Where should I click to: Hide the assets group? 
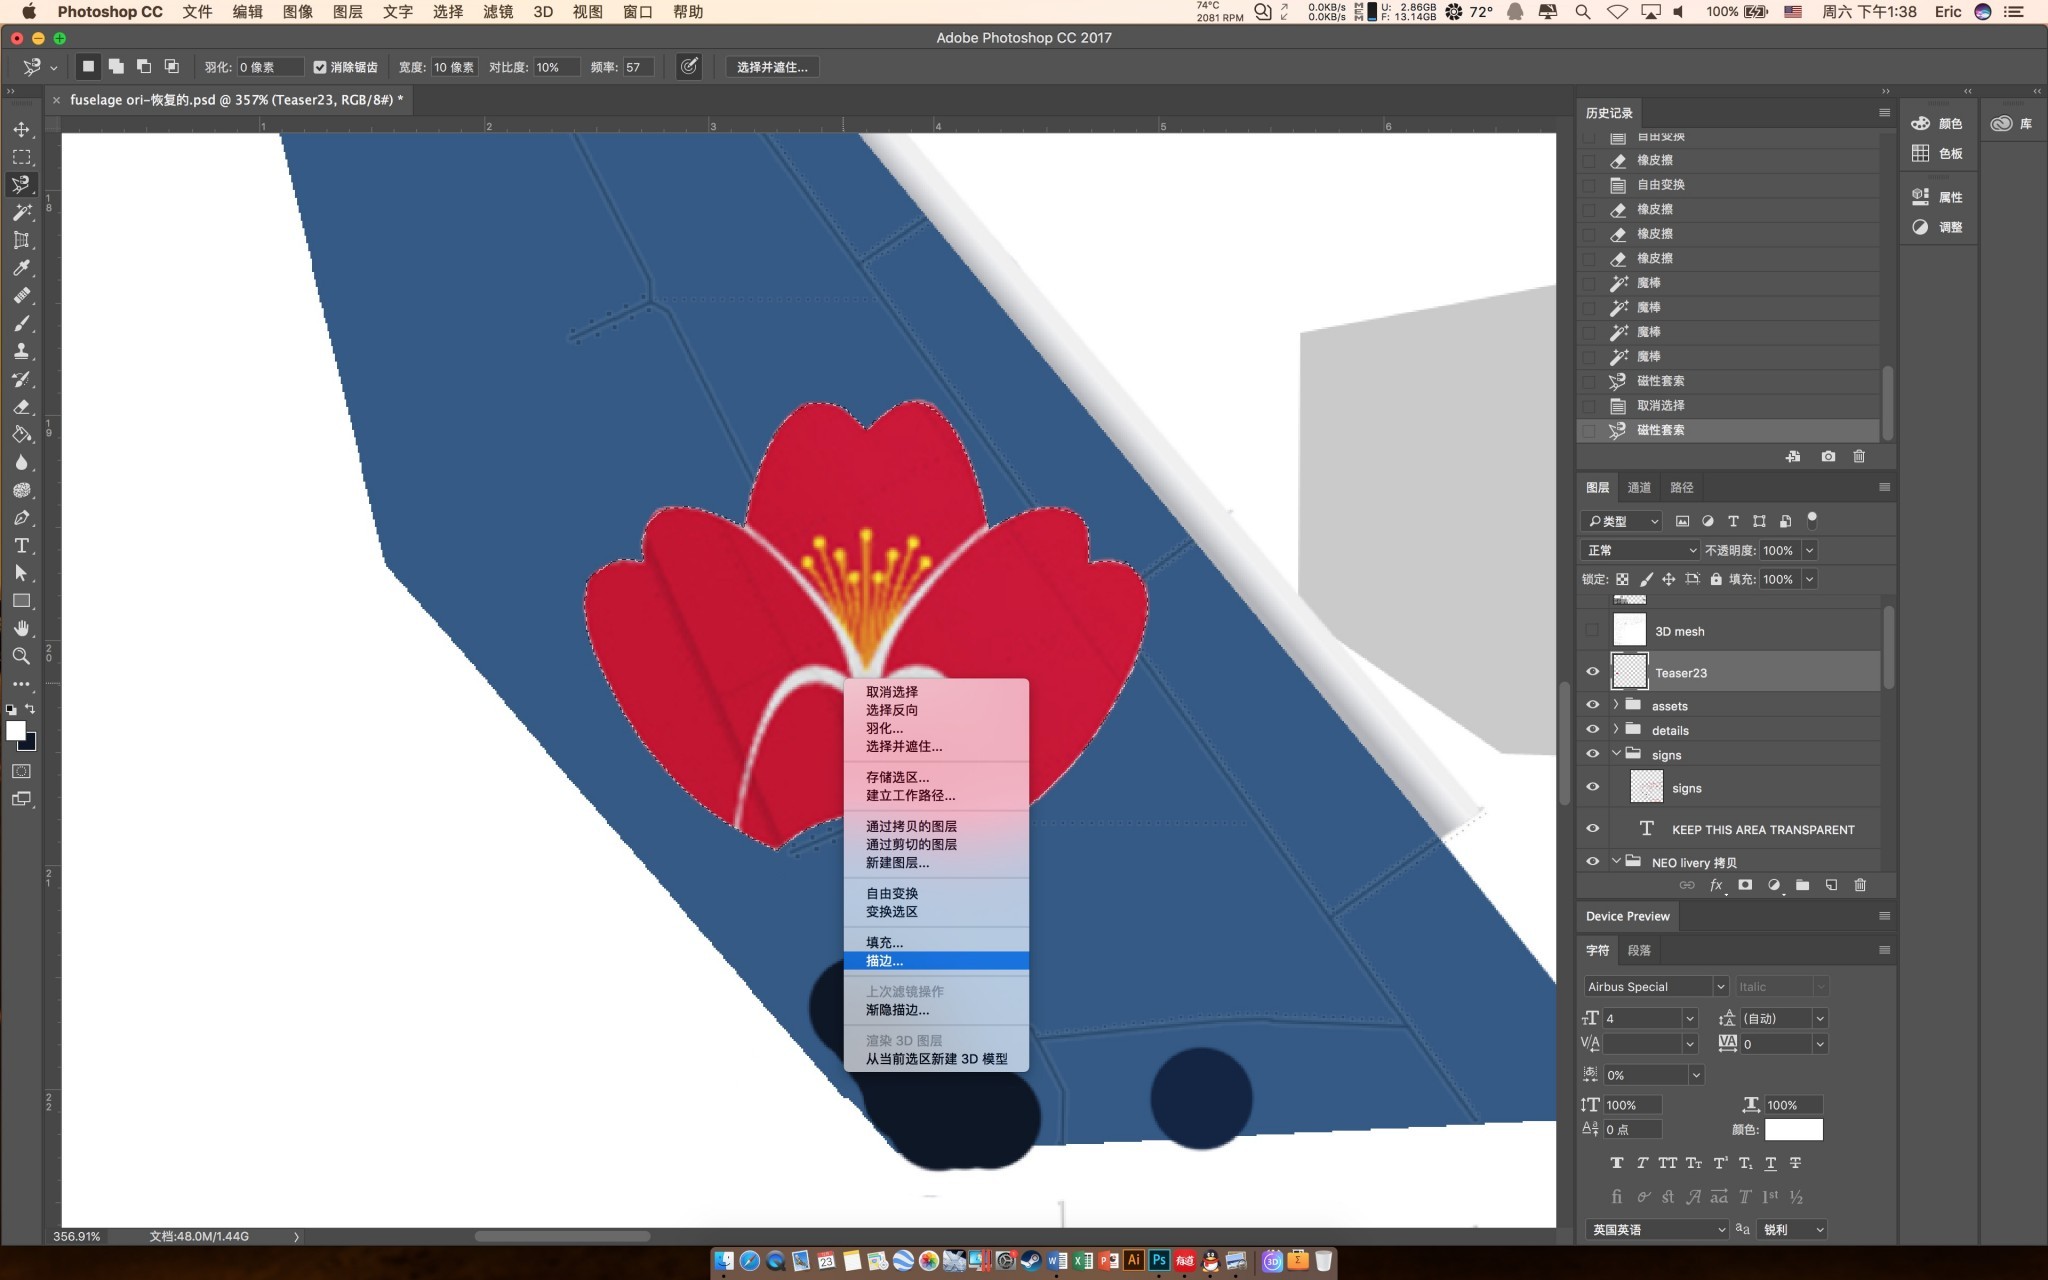pyautogui.click(x=1593, y=705)
